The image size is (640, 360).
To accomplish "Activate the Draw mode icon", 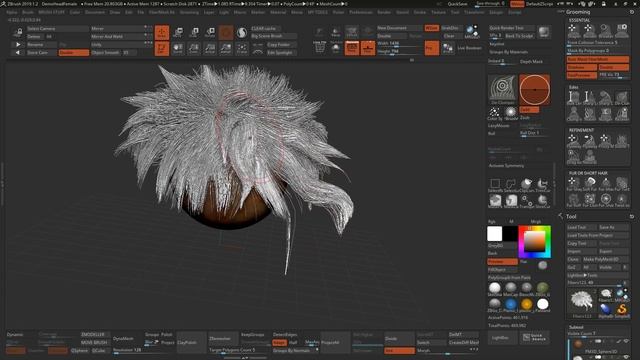I will coord(162,33).
